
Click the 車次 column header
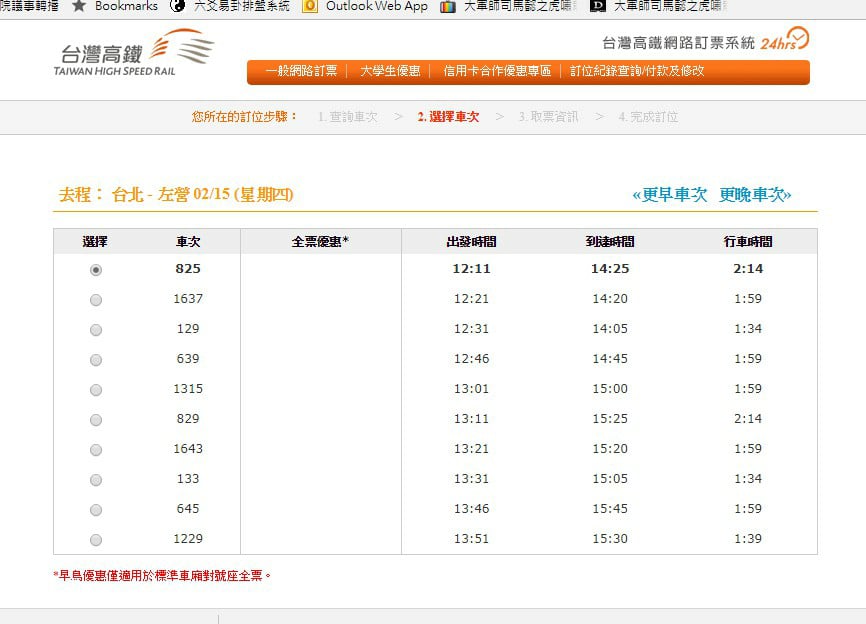pos(188,241)
